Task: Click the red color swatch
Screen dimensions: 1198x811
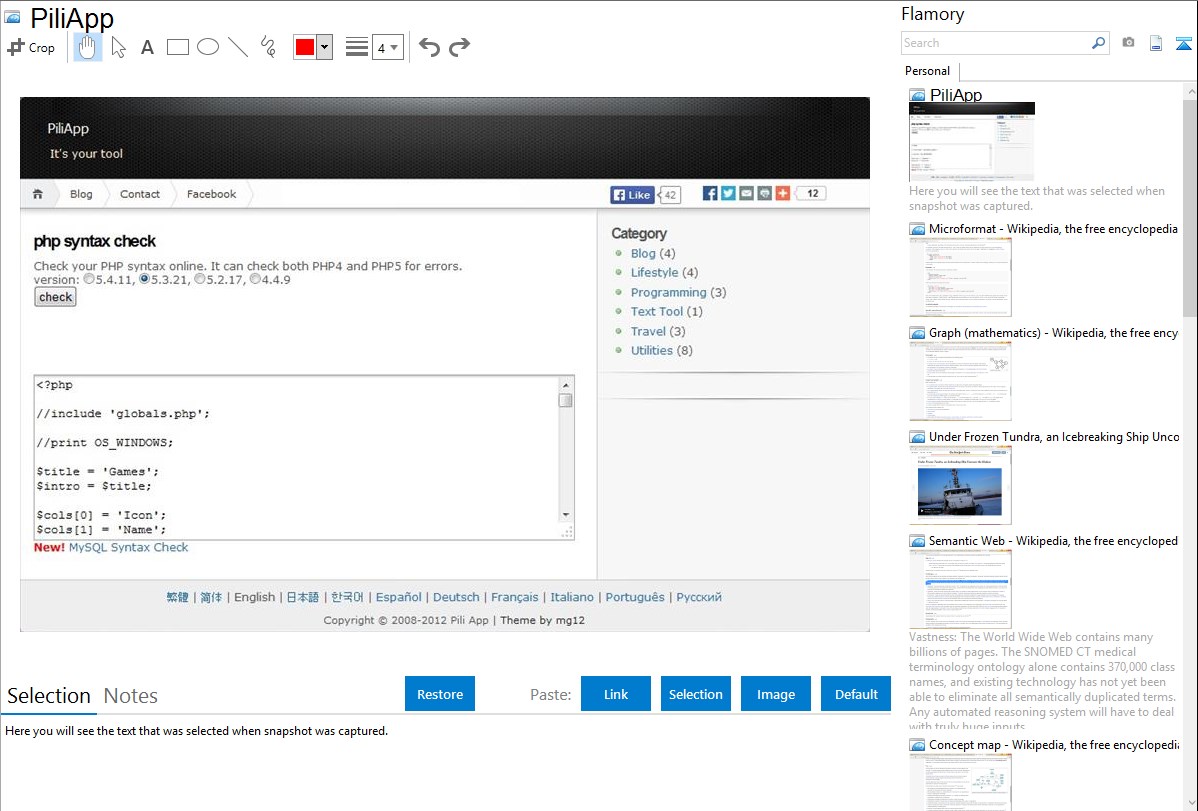Action: pyautogui.click(x=305, y=47)
